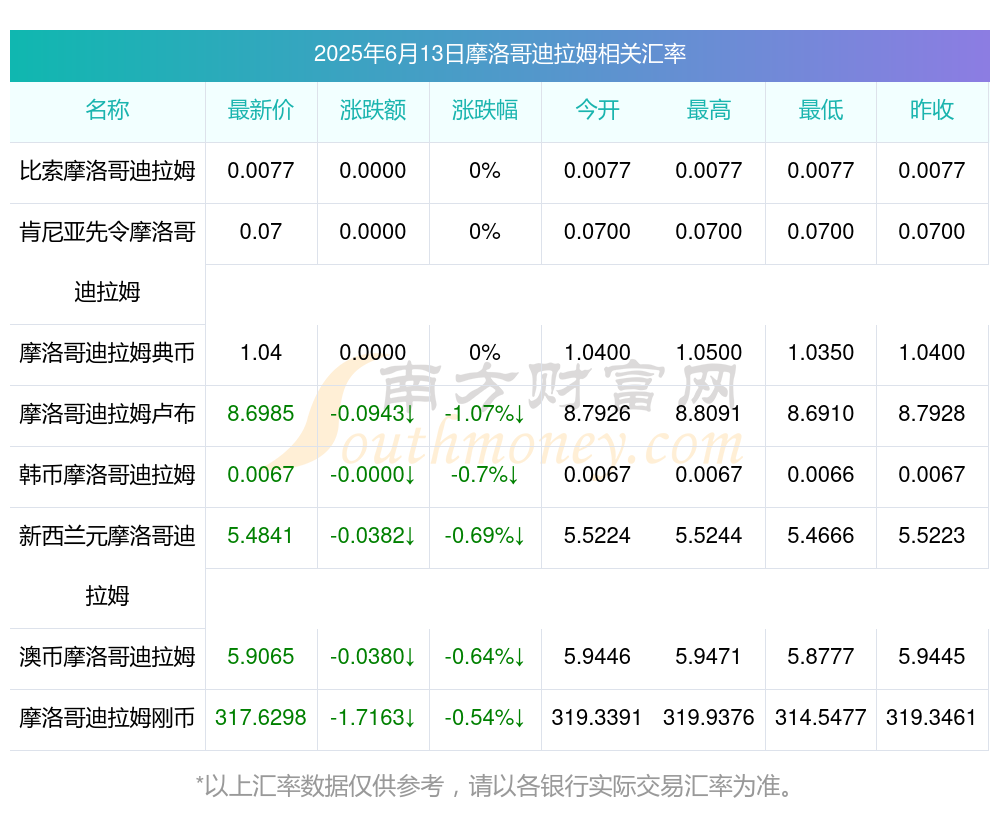Click the 2025年6月13日 title banner
The height and width of the screenshot is (817, 1000).
pyautogui.click(x=499, y=54)
